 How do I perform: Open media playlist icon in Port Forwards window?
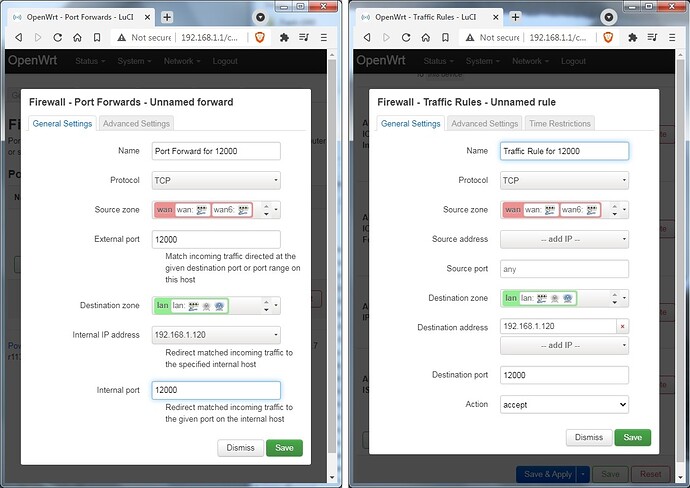(304, 37)
